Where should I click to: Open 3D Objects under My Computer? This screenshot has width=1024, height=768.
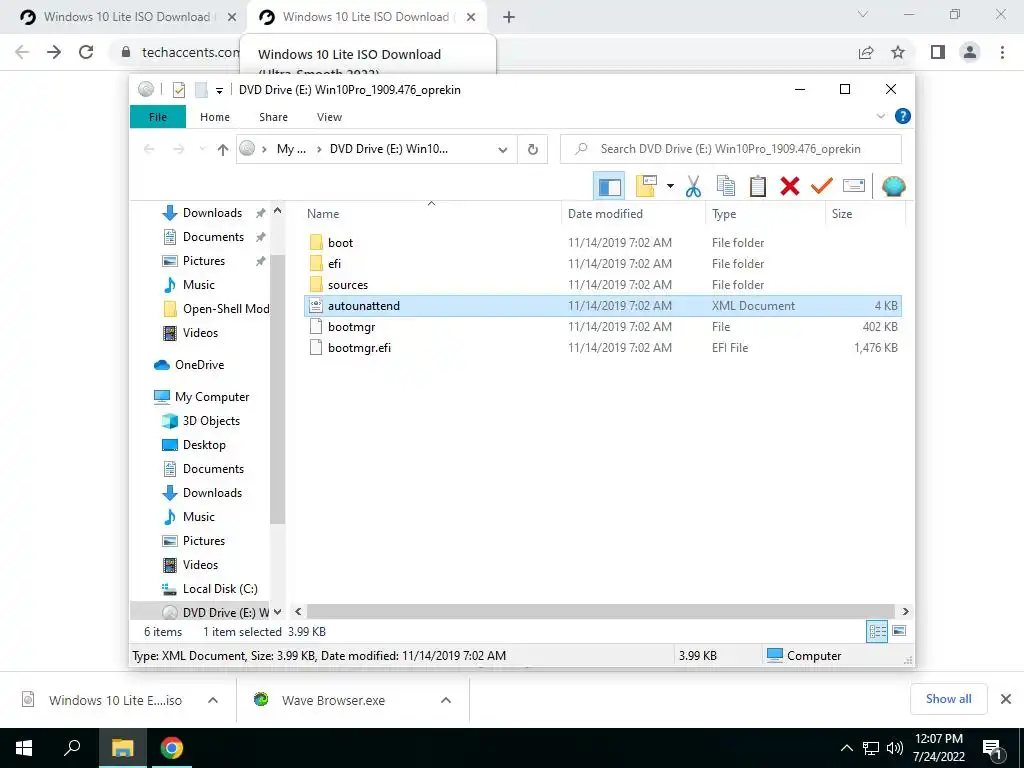(211, 421)
